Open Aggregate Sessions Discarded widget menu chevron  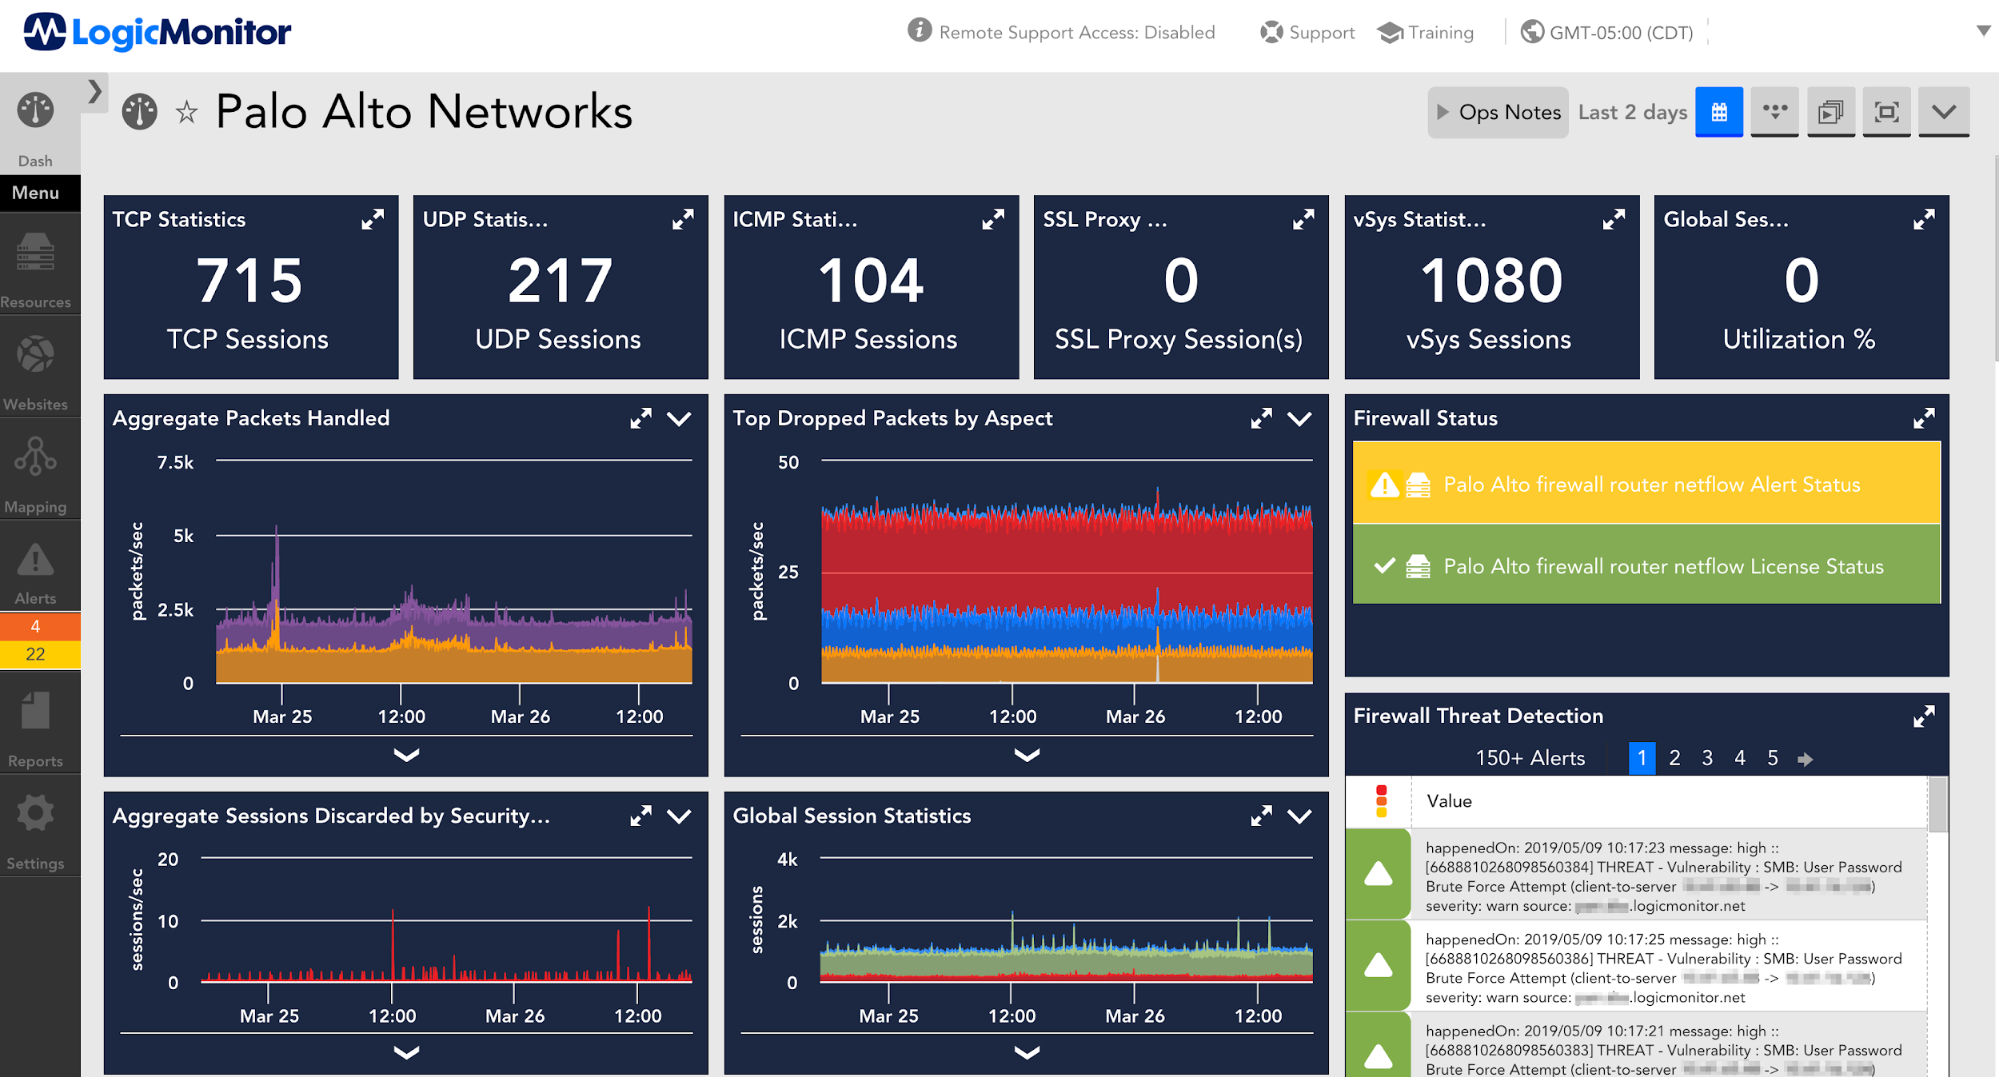679,817
